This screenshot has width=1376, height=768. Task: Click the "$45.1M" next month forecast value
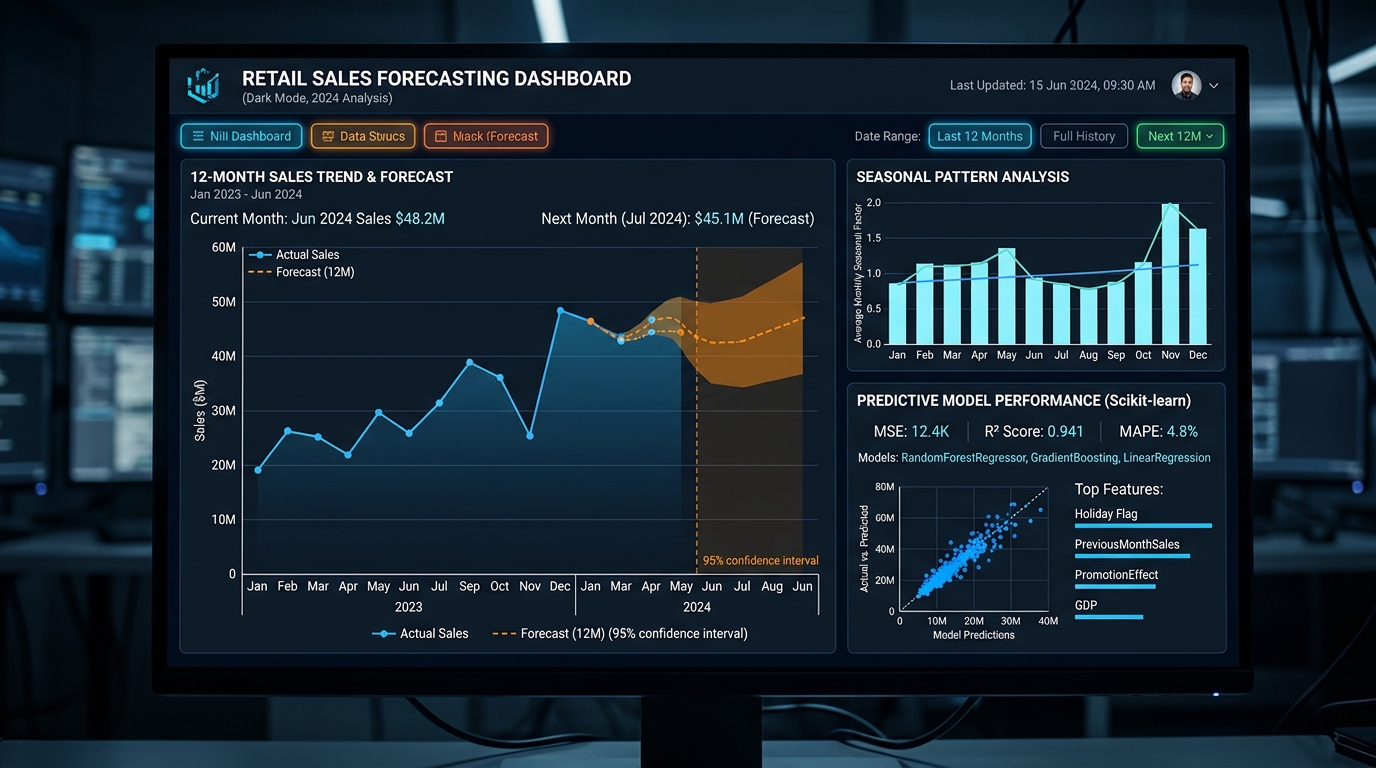719,218
